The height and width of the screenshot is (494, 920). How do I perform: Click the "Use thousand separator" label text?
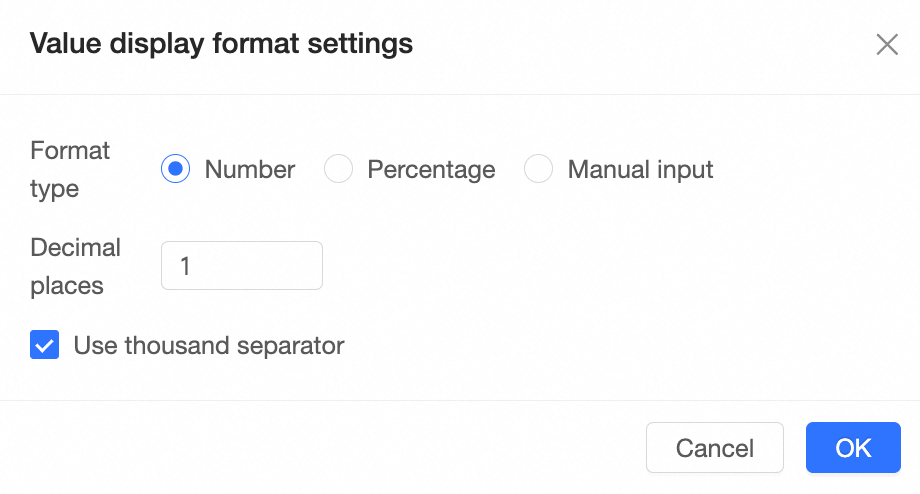click(x=209, y=346)
